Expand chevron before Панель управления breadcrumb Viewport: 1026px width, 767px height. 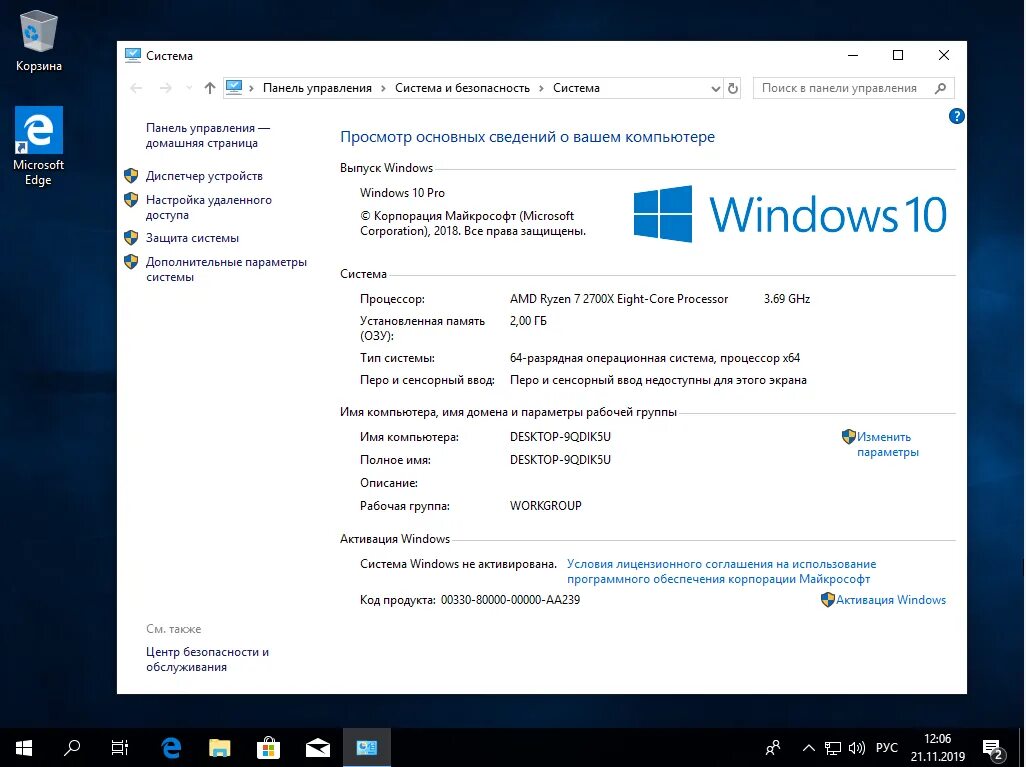coord(251,88)
